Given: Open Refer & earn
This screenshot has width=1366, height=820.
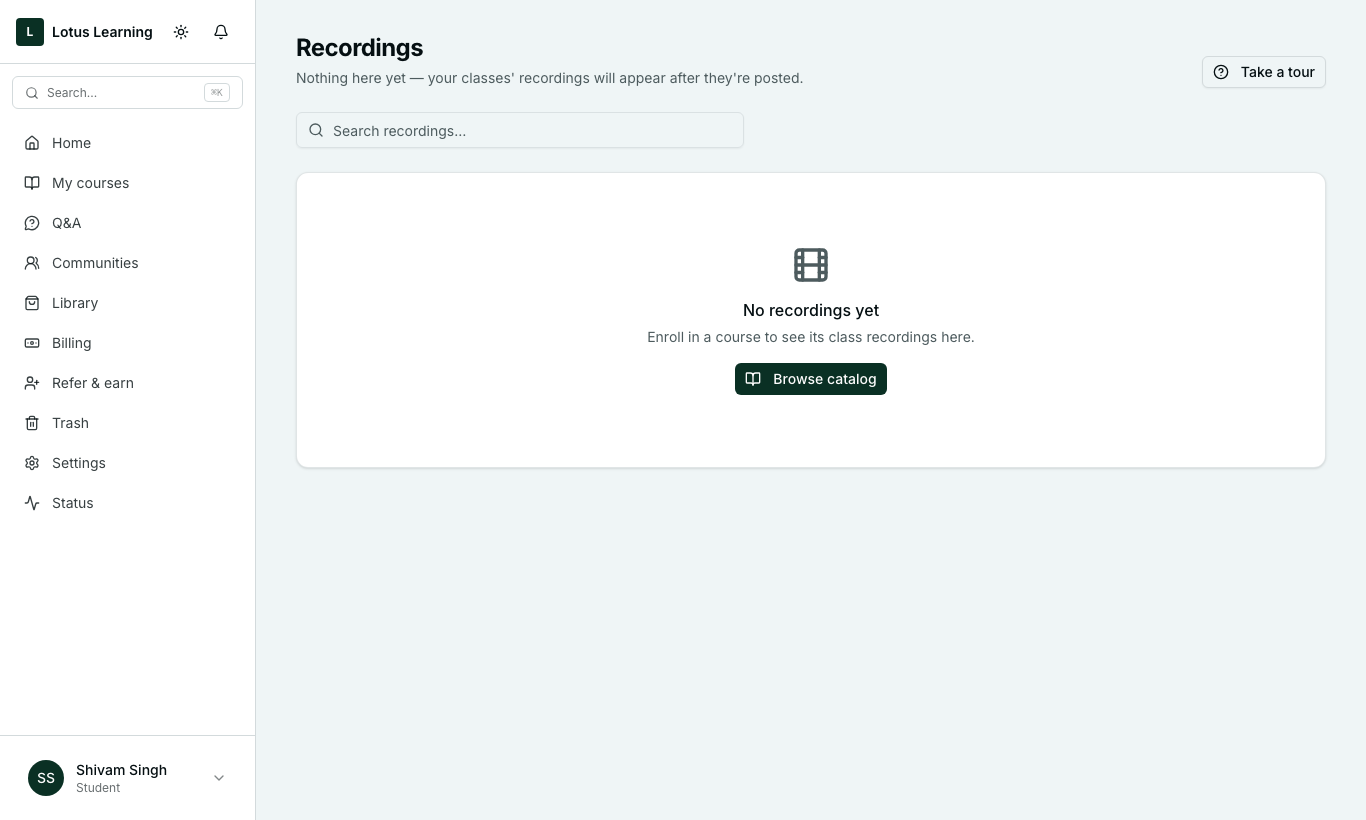Looking at the screenshot, I should point(127,383).
